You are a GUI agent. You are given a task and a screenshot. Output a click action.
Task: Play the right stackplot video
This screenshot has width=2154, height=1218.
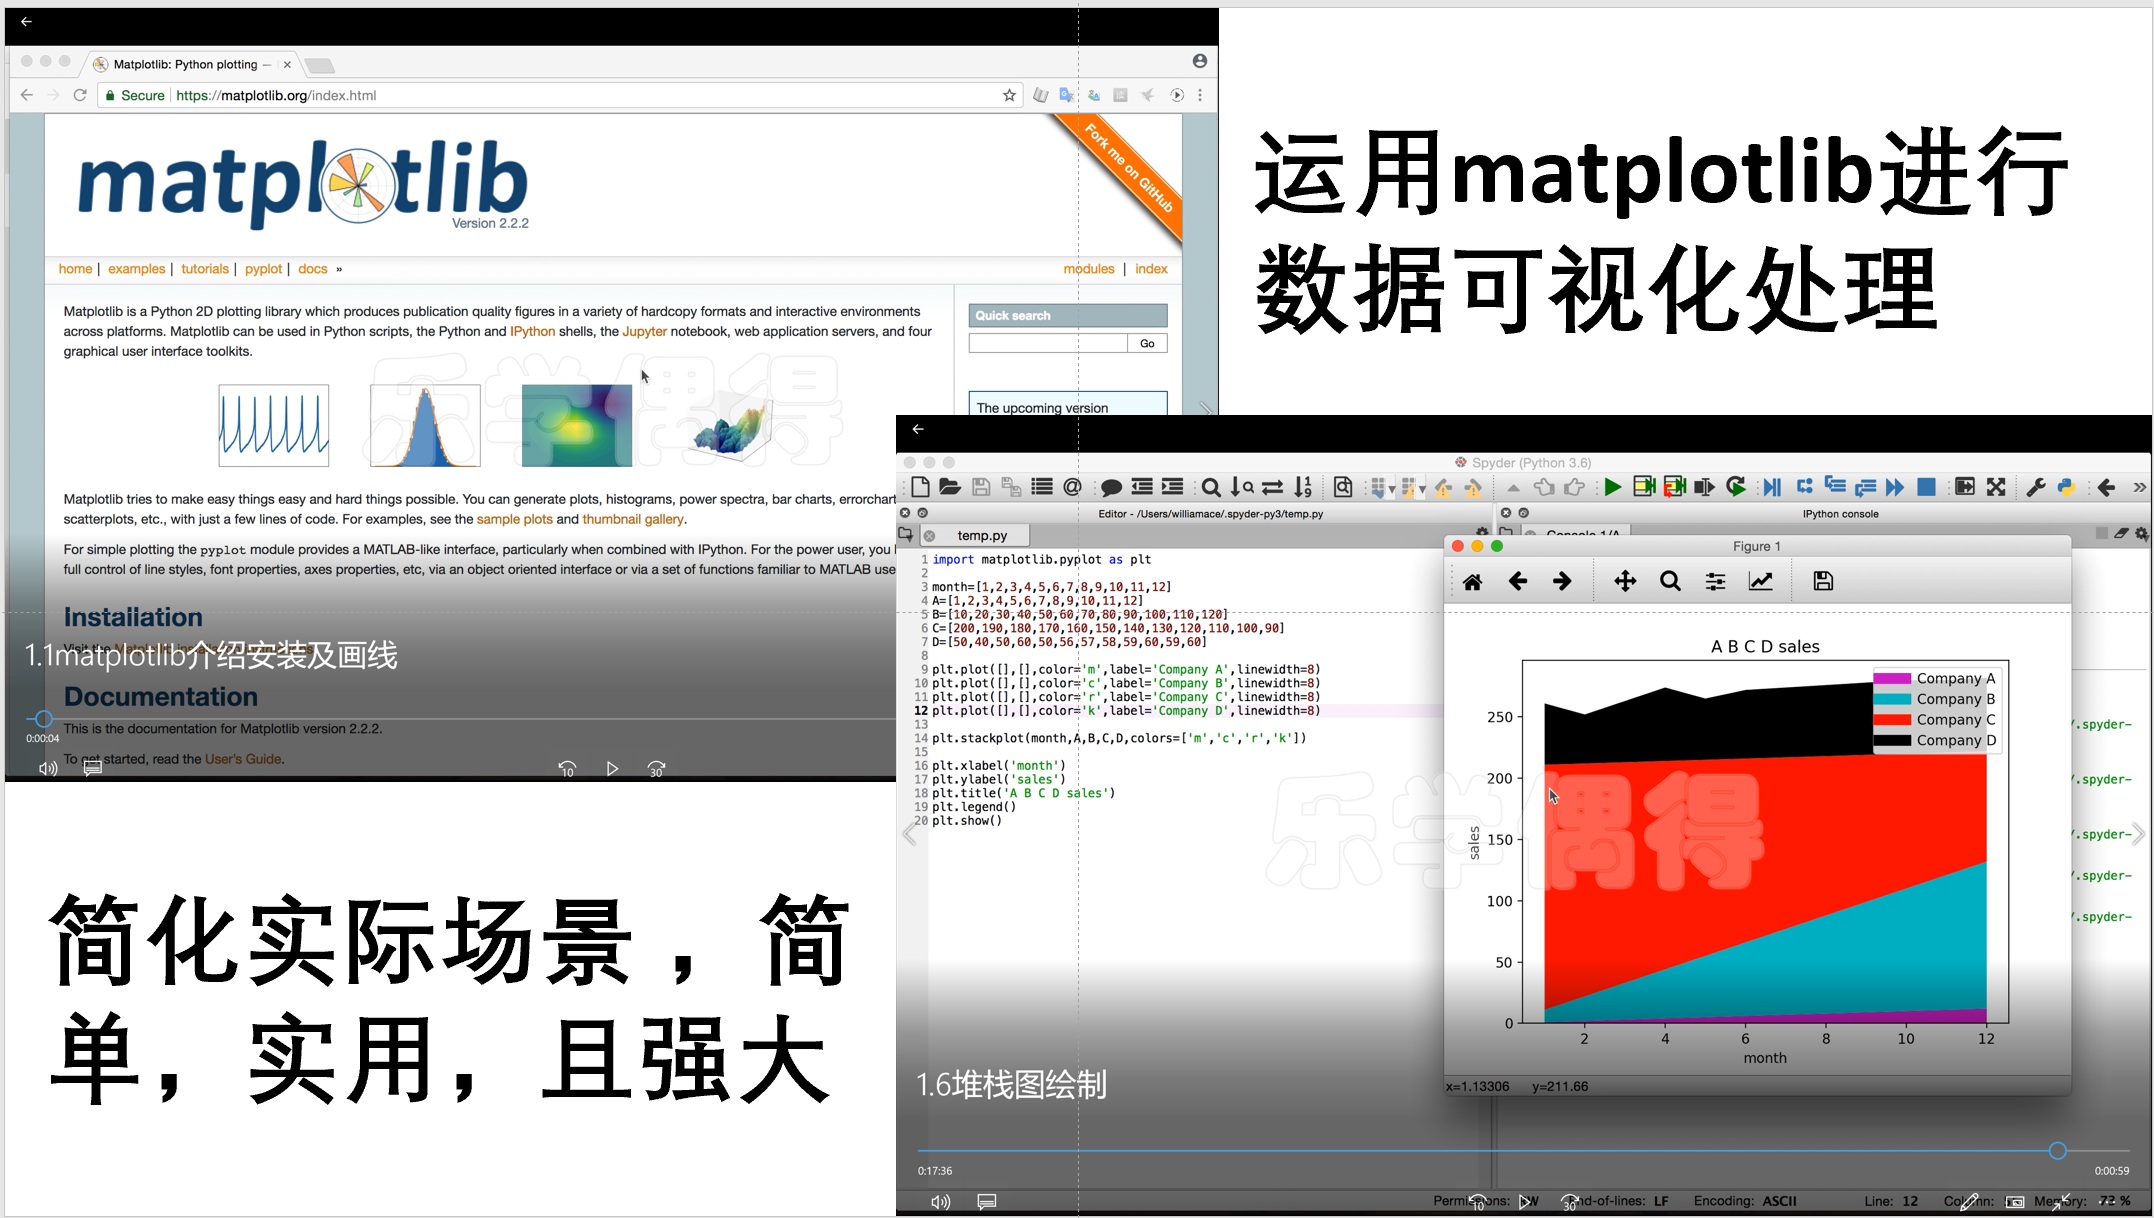click(1524, 1202)
